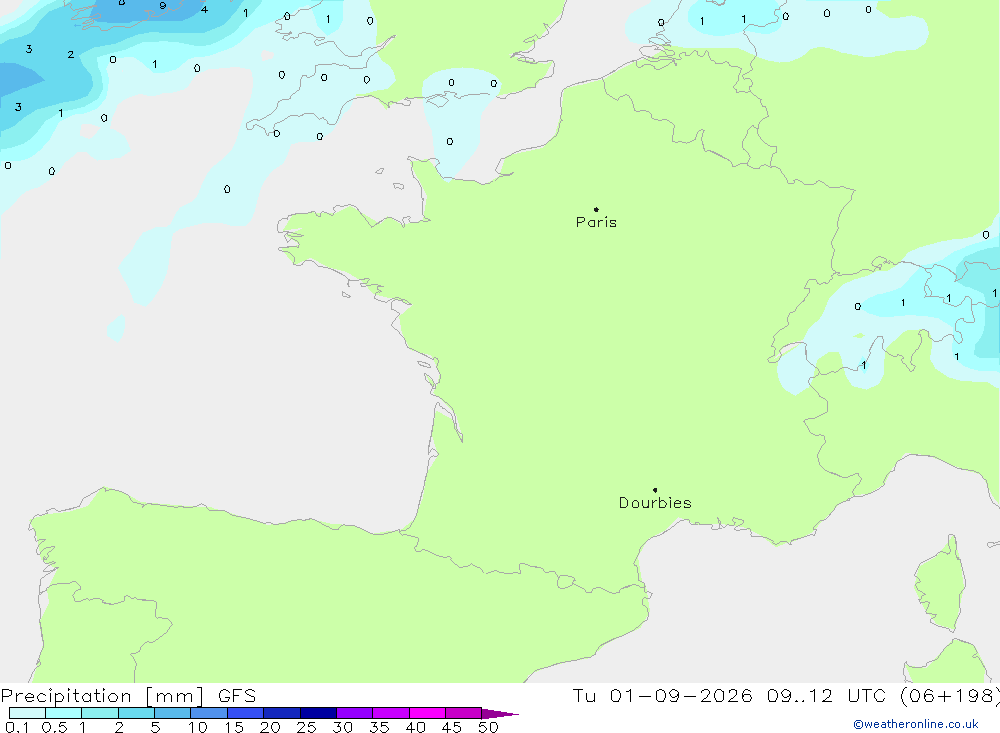This screenshot has width=1000, height=733.
Task: Click the Paris city label
Action: point(596,222)
